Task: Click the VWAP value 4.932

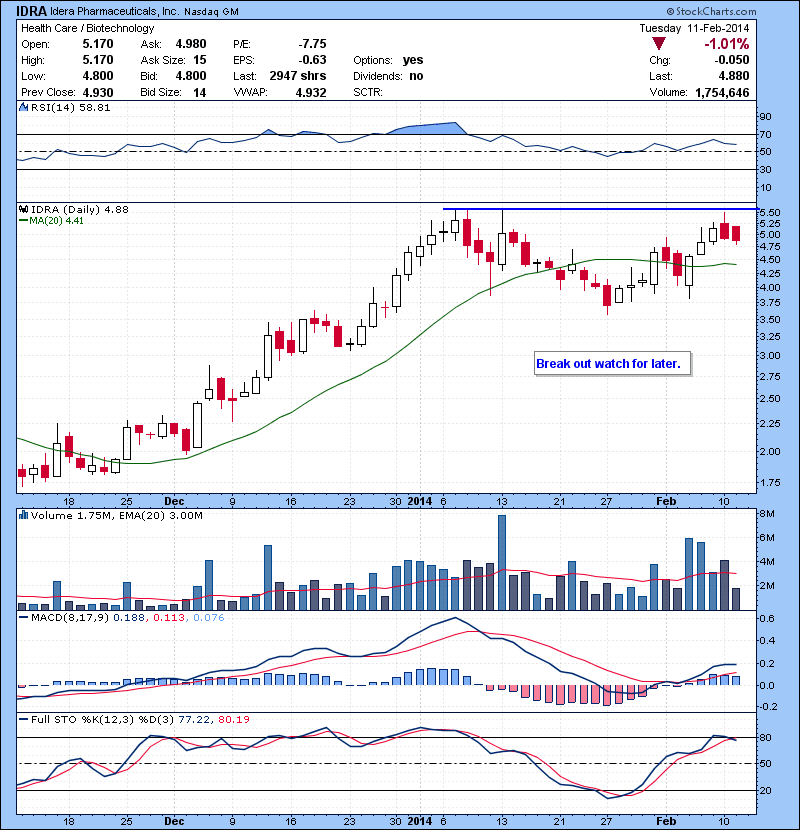Action: tap(311, 93)
